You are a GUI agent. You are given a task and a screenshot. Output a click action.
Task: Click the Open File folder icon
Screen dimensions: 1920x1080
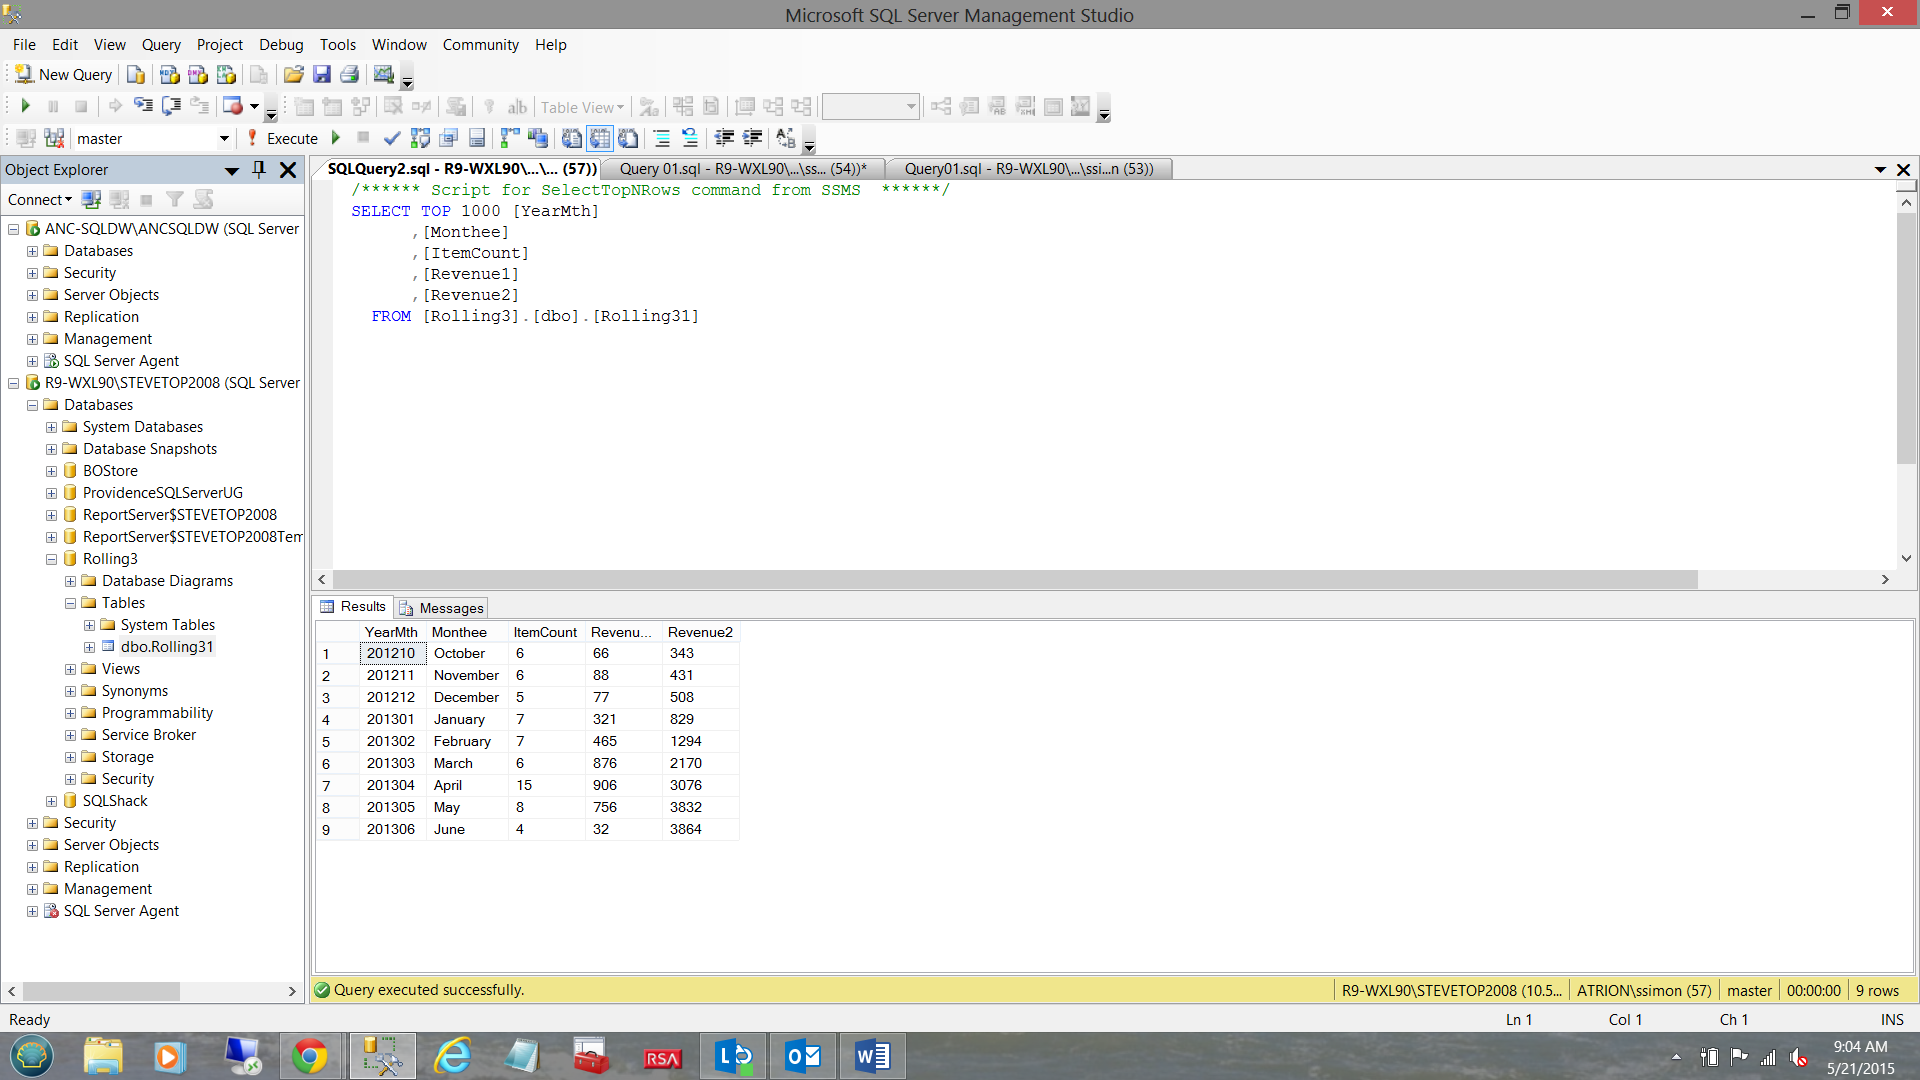(x=293, y=75)
